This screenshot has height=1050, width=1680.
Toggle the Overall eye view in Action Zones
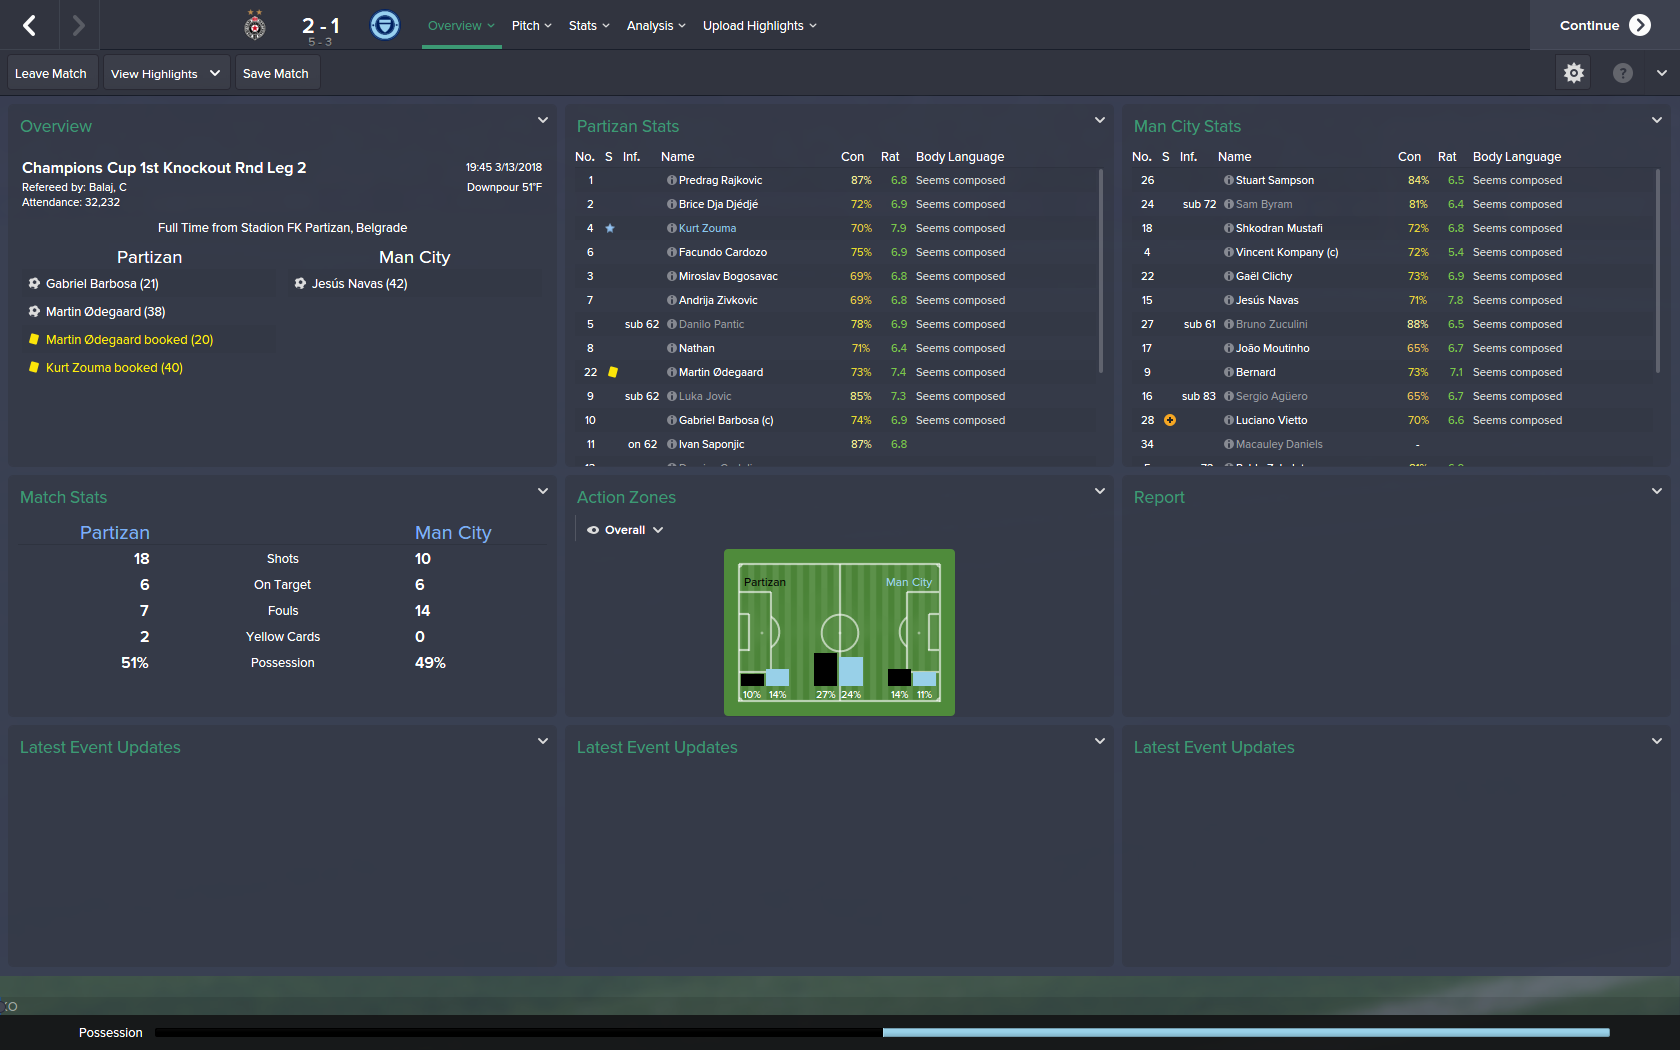click(x=593, y=530)
